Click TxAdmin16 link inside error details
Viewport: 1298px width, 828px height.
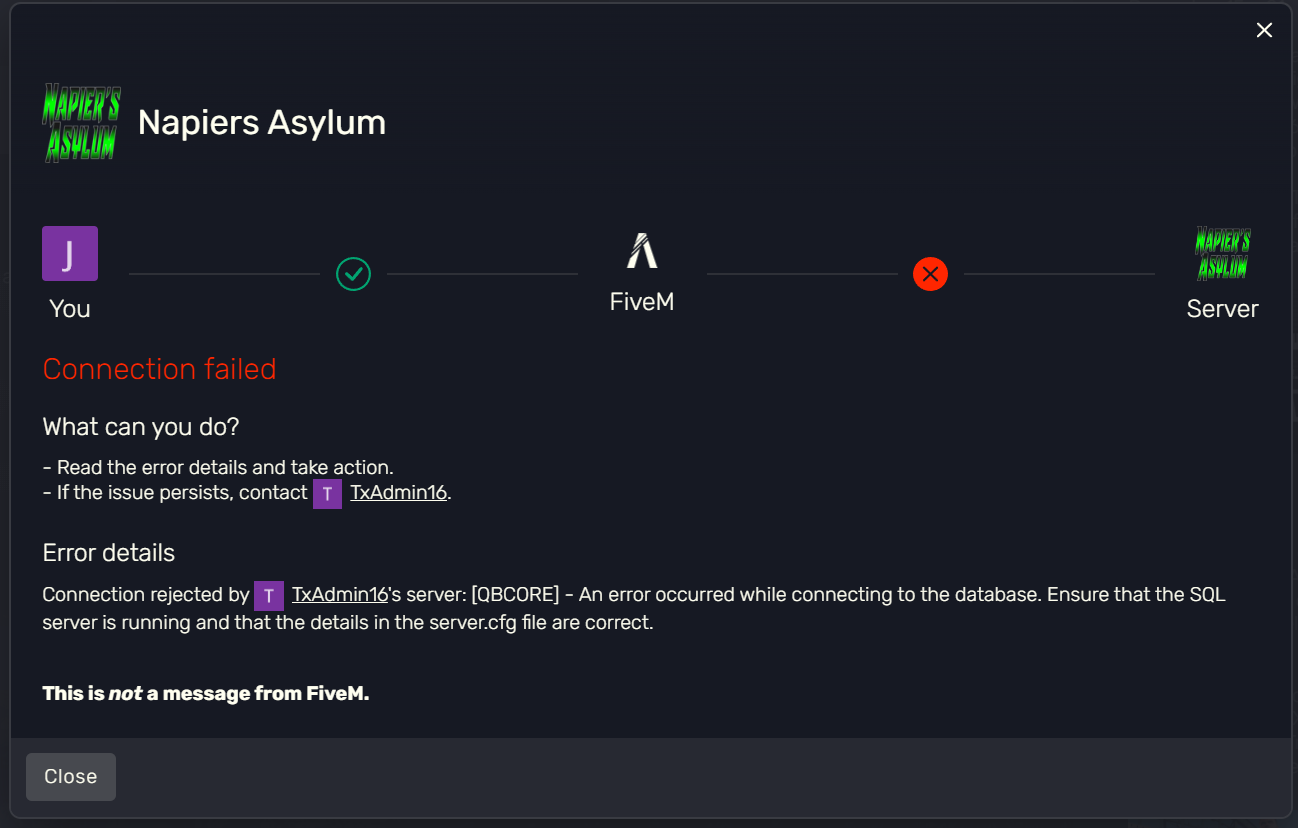(339, 594)
